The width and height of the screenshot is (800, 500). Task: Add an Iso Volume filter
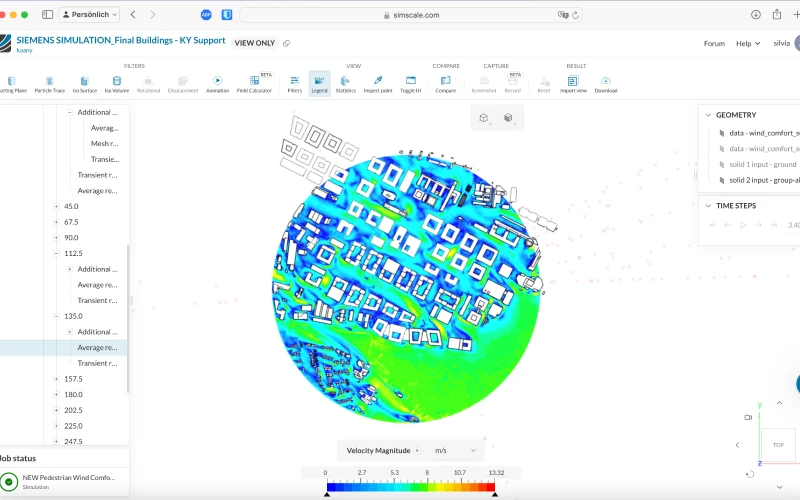117,84
